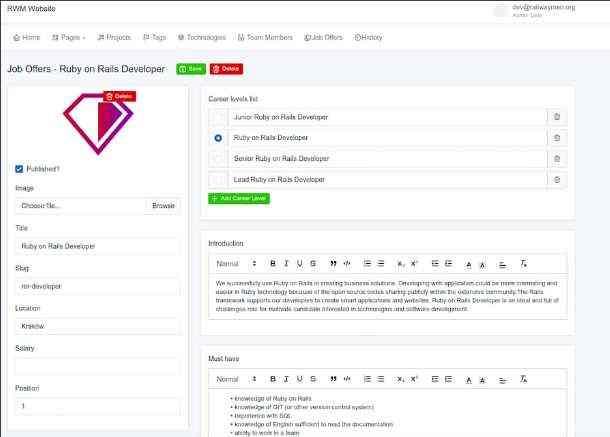610x437 pixels.
Task: Toggle strikethrough in Must have editor
Action: pos(313,379)
